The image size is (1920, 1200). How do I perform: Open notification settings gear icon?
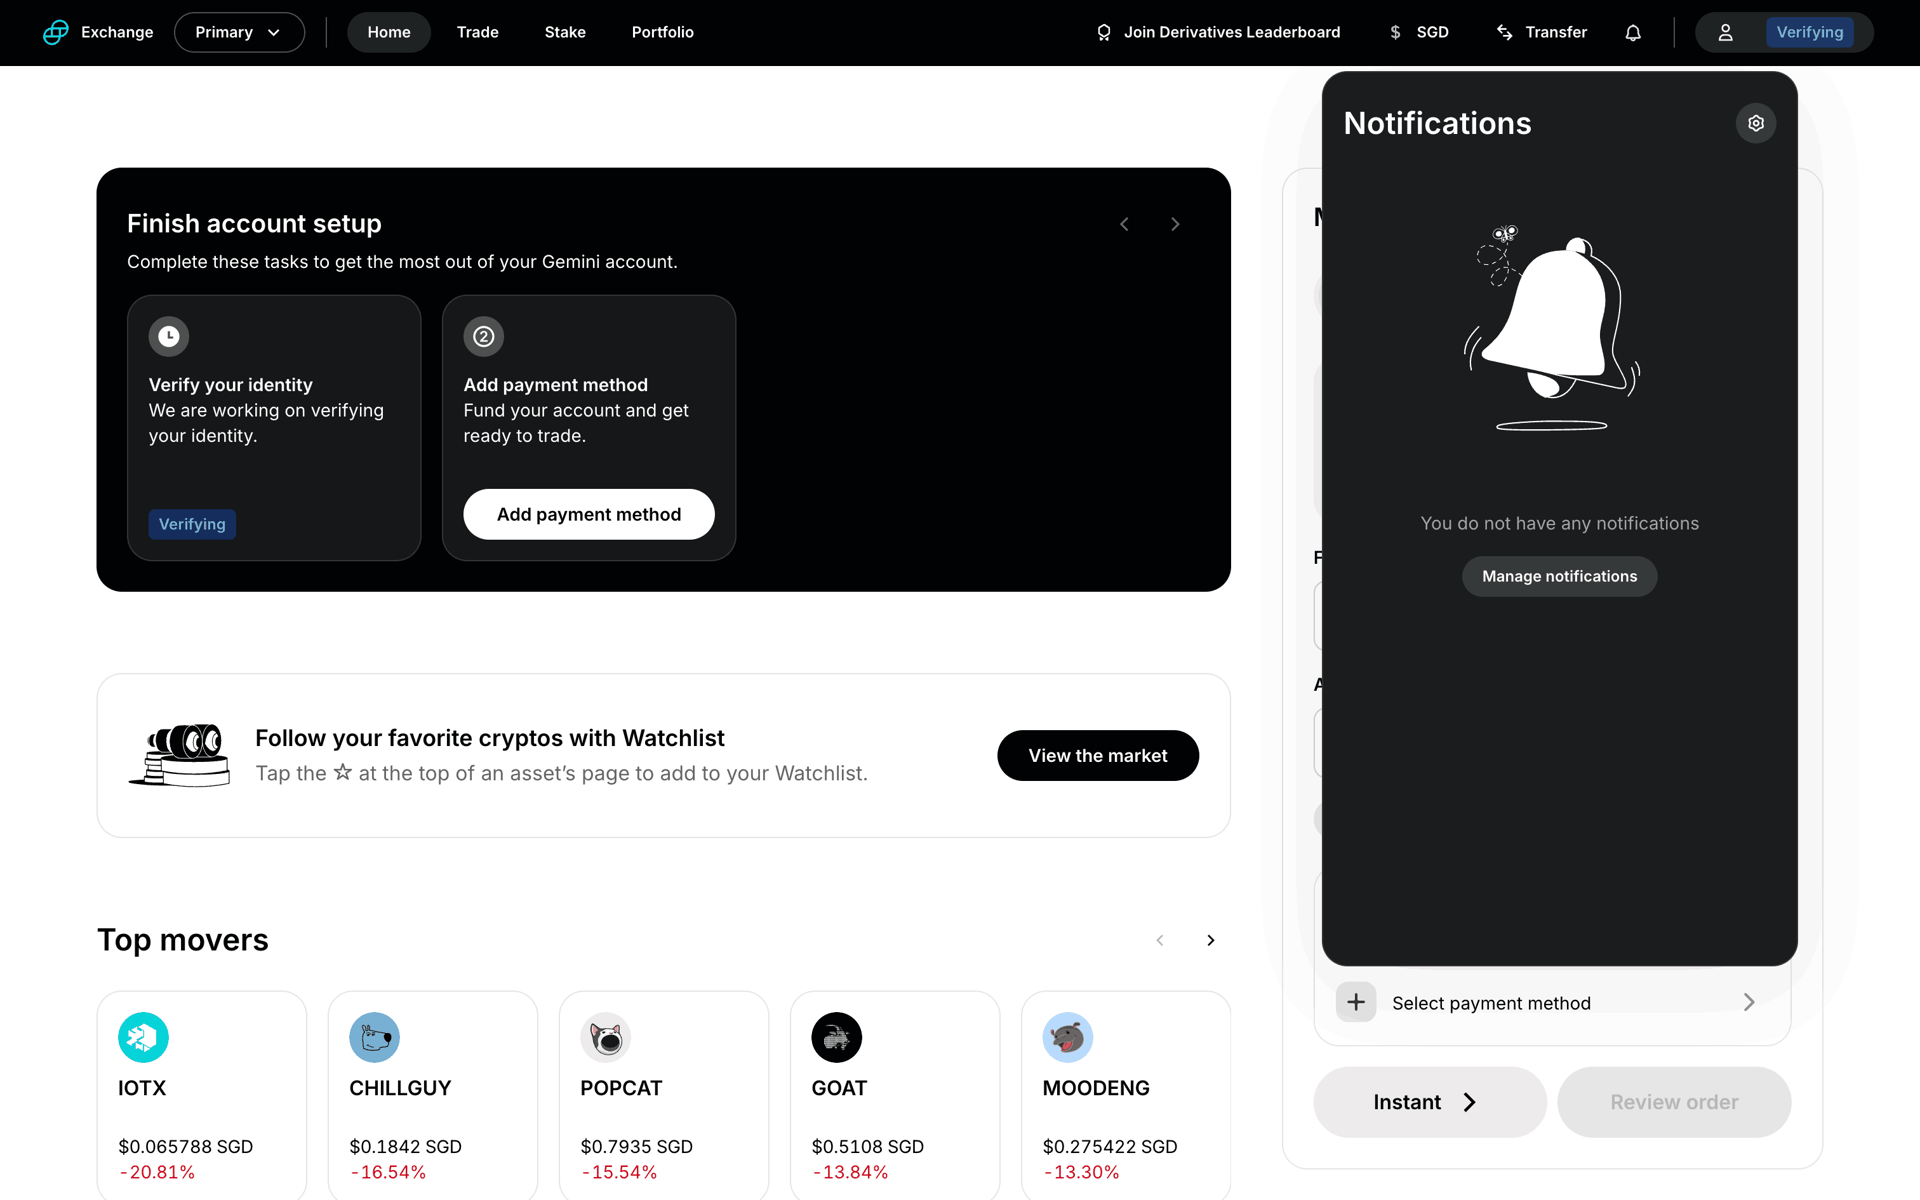coord(1756,123)
